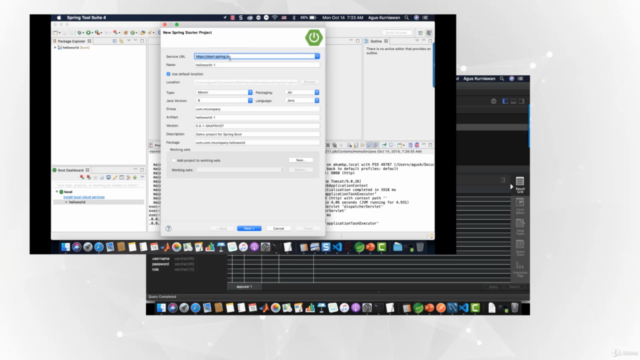Open Safari in the rear window dock

[196, 308]
